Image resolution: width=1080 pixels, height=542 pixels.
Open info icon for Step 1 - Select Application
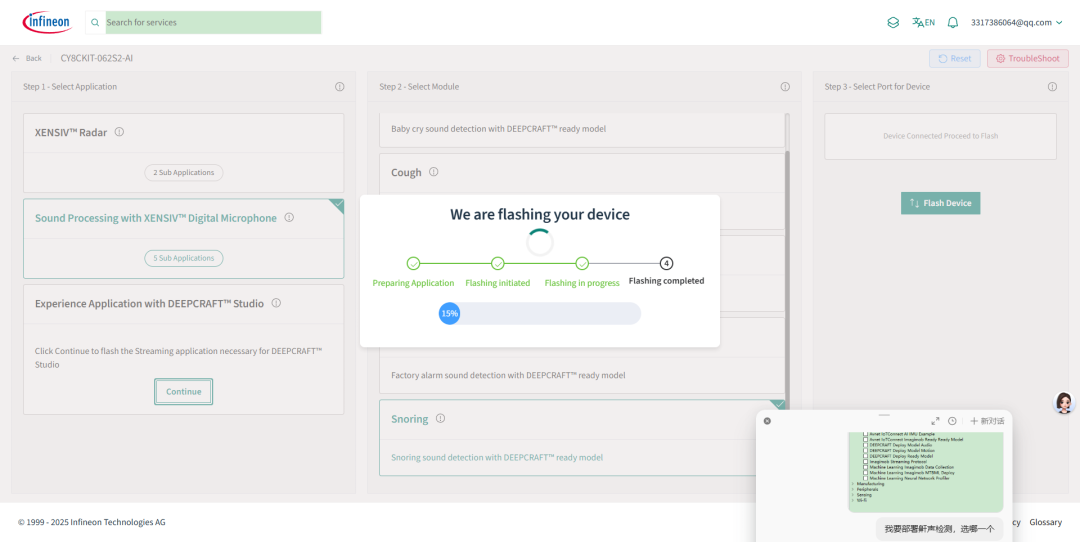tap(340, 87)
